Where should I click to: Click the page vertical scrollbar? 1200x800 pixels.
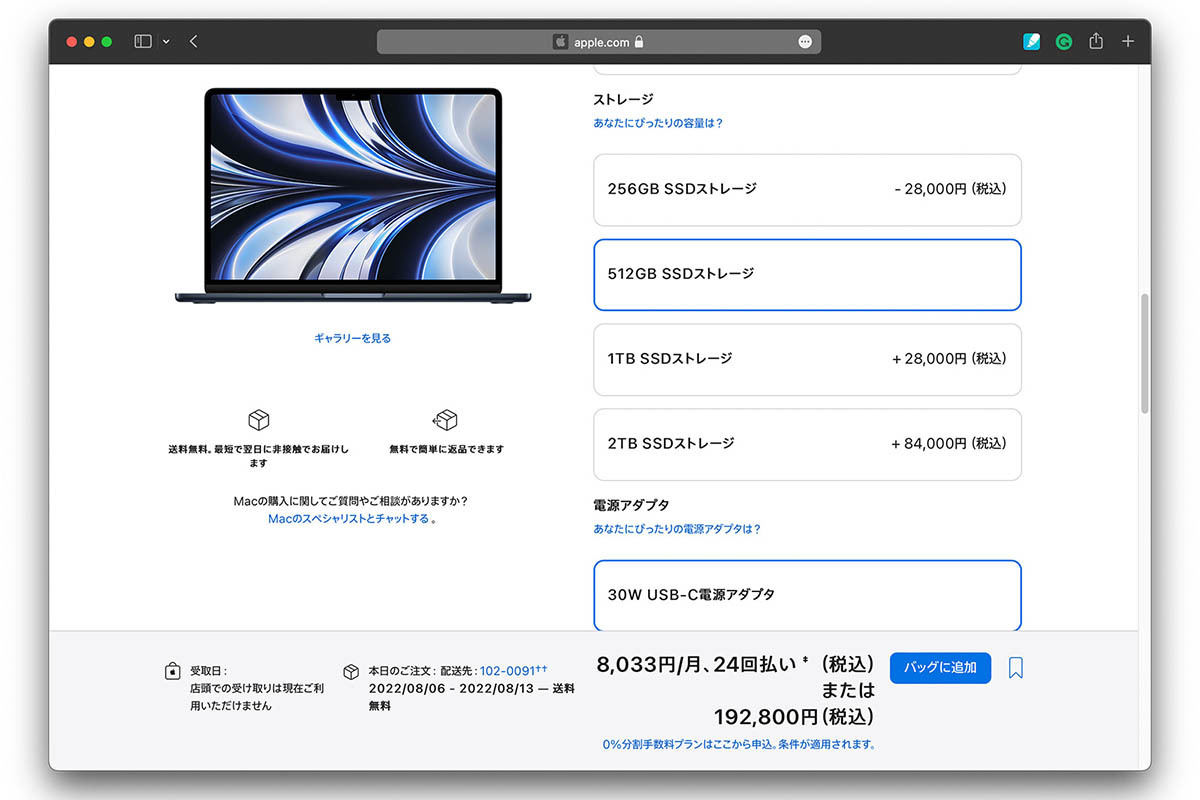(1145, 354)
